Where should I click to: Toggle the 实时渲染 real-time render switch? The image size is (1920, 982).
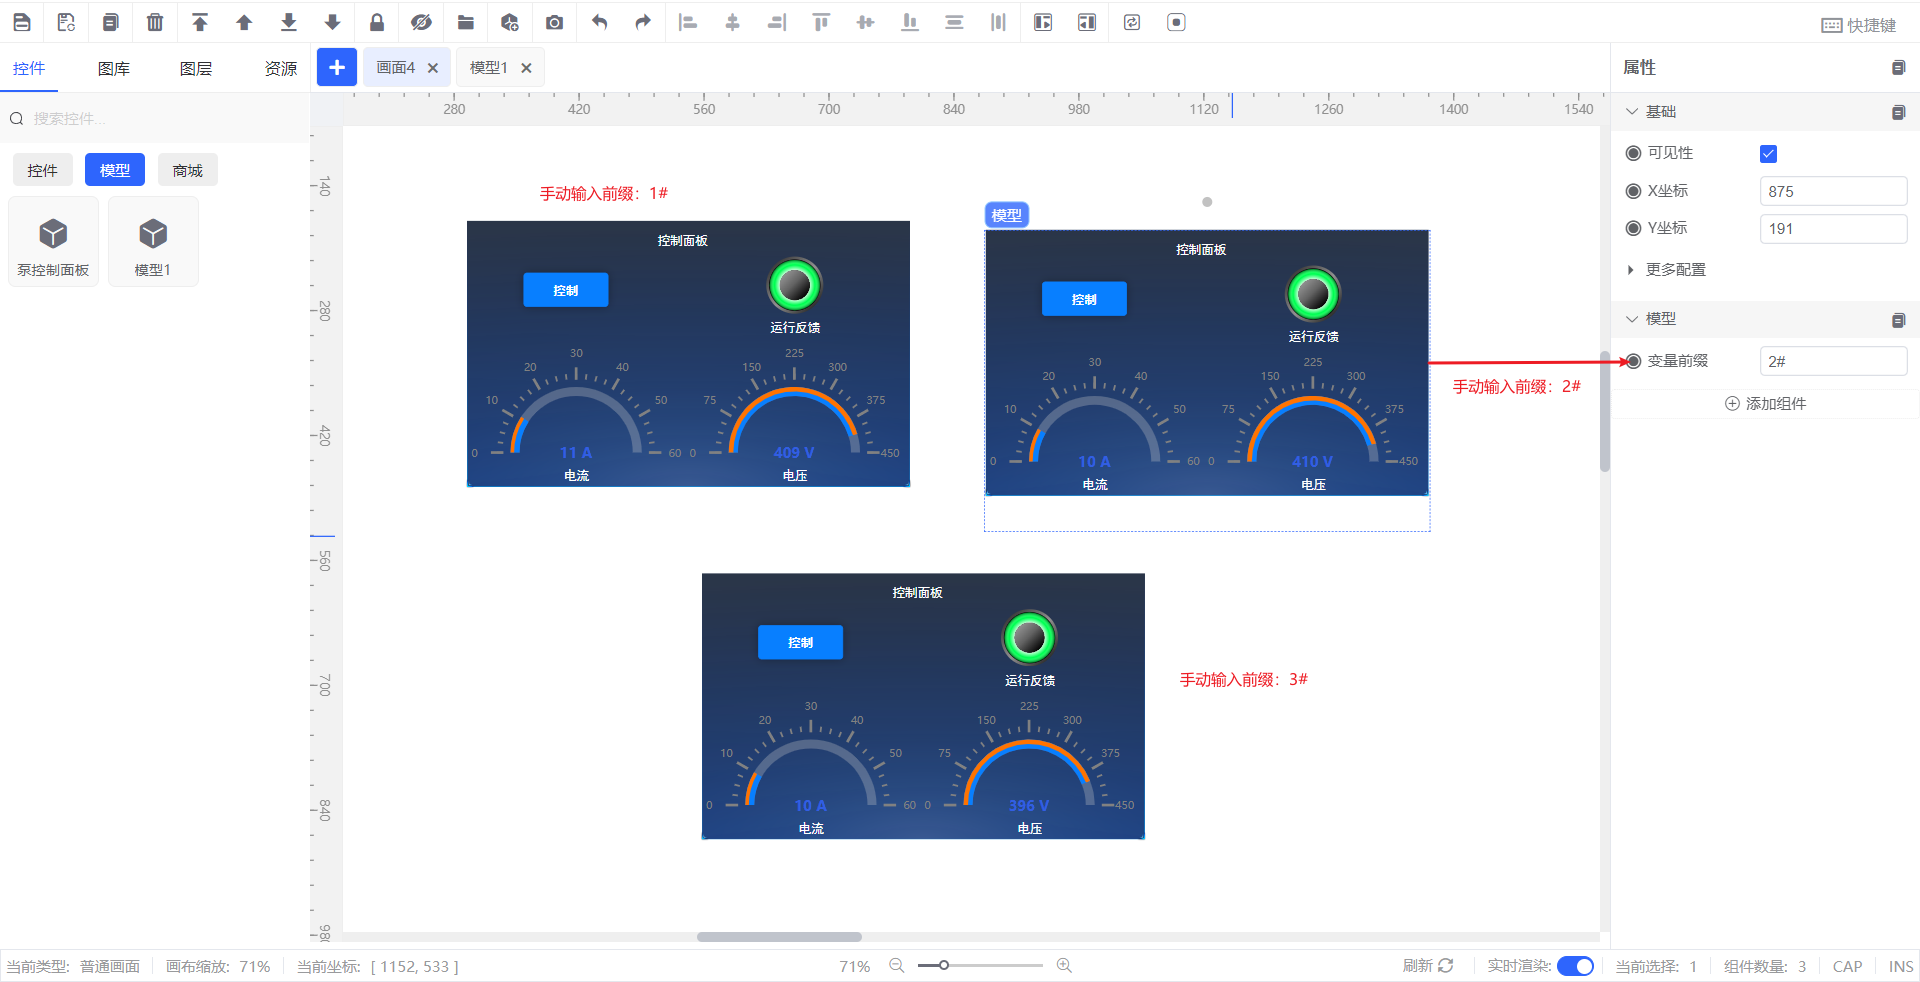1575,966
